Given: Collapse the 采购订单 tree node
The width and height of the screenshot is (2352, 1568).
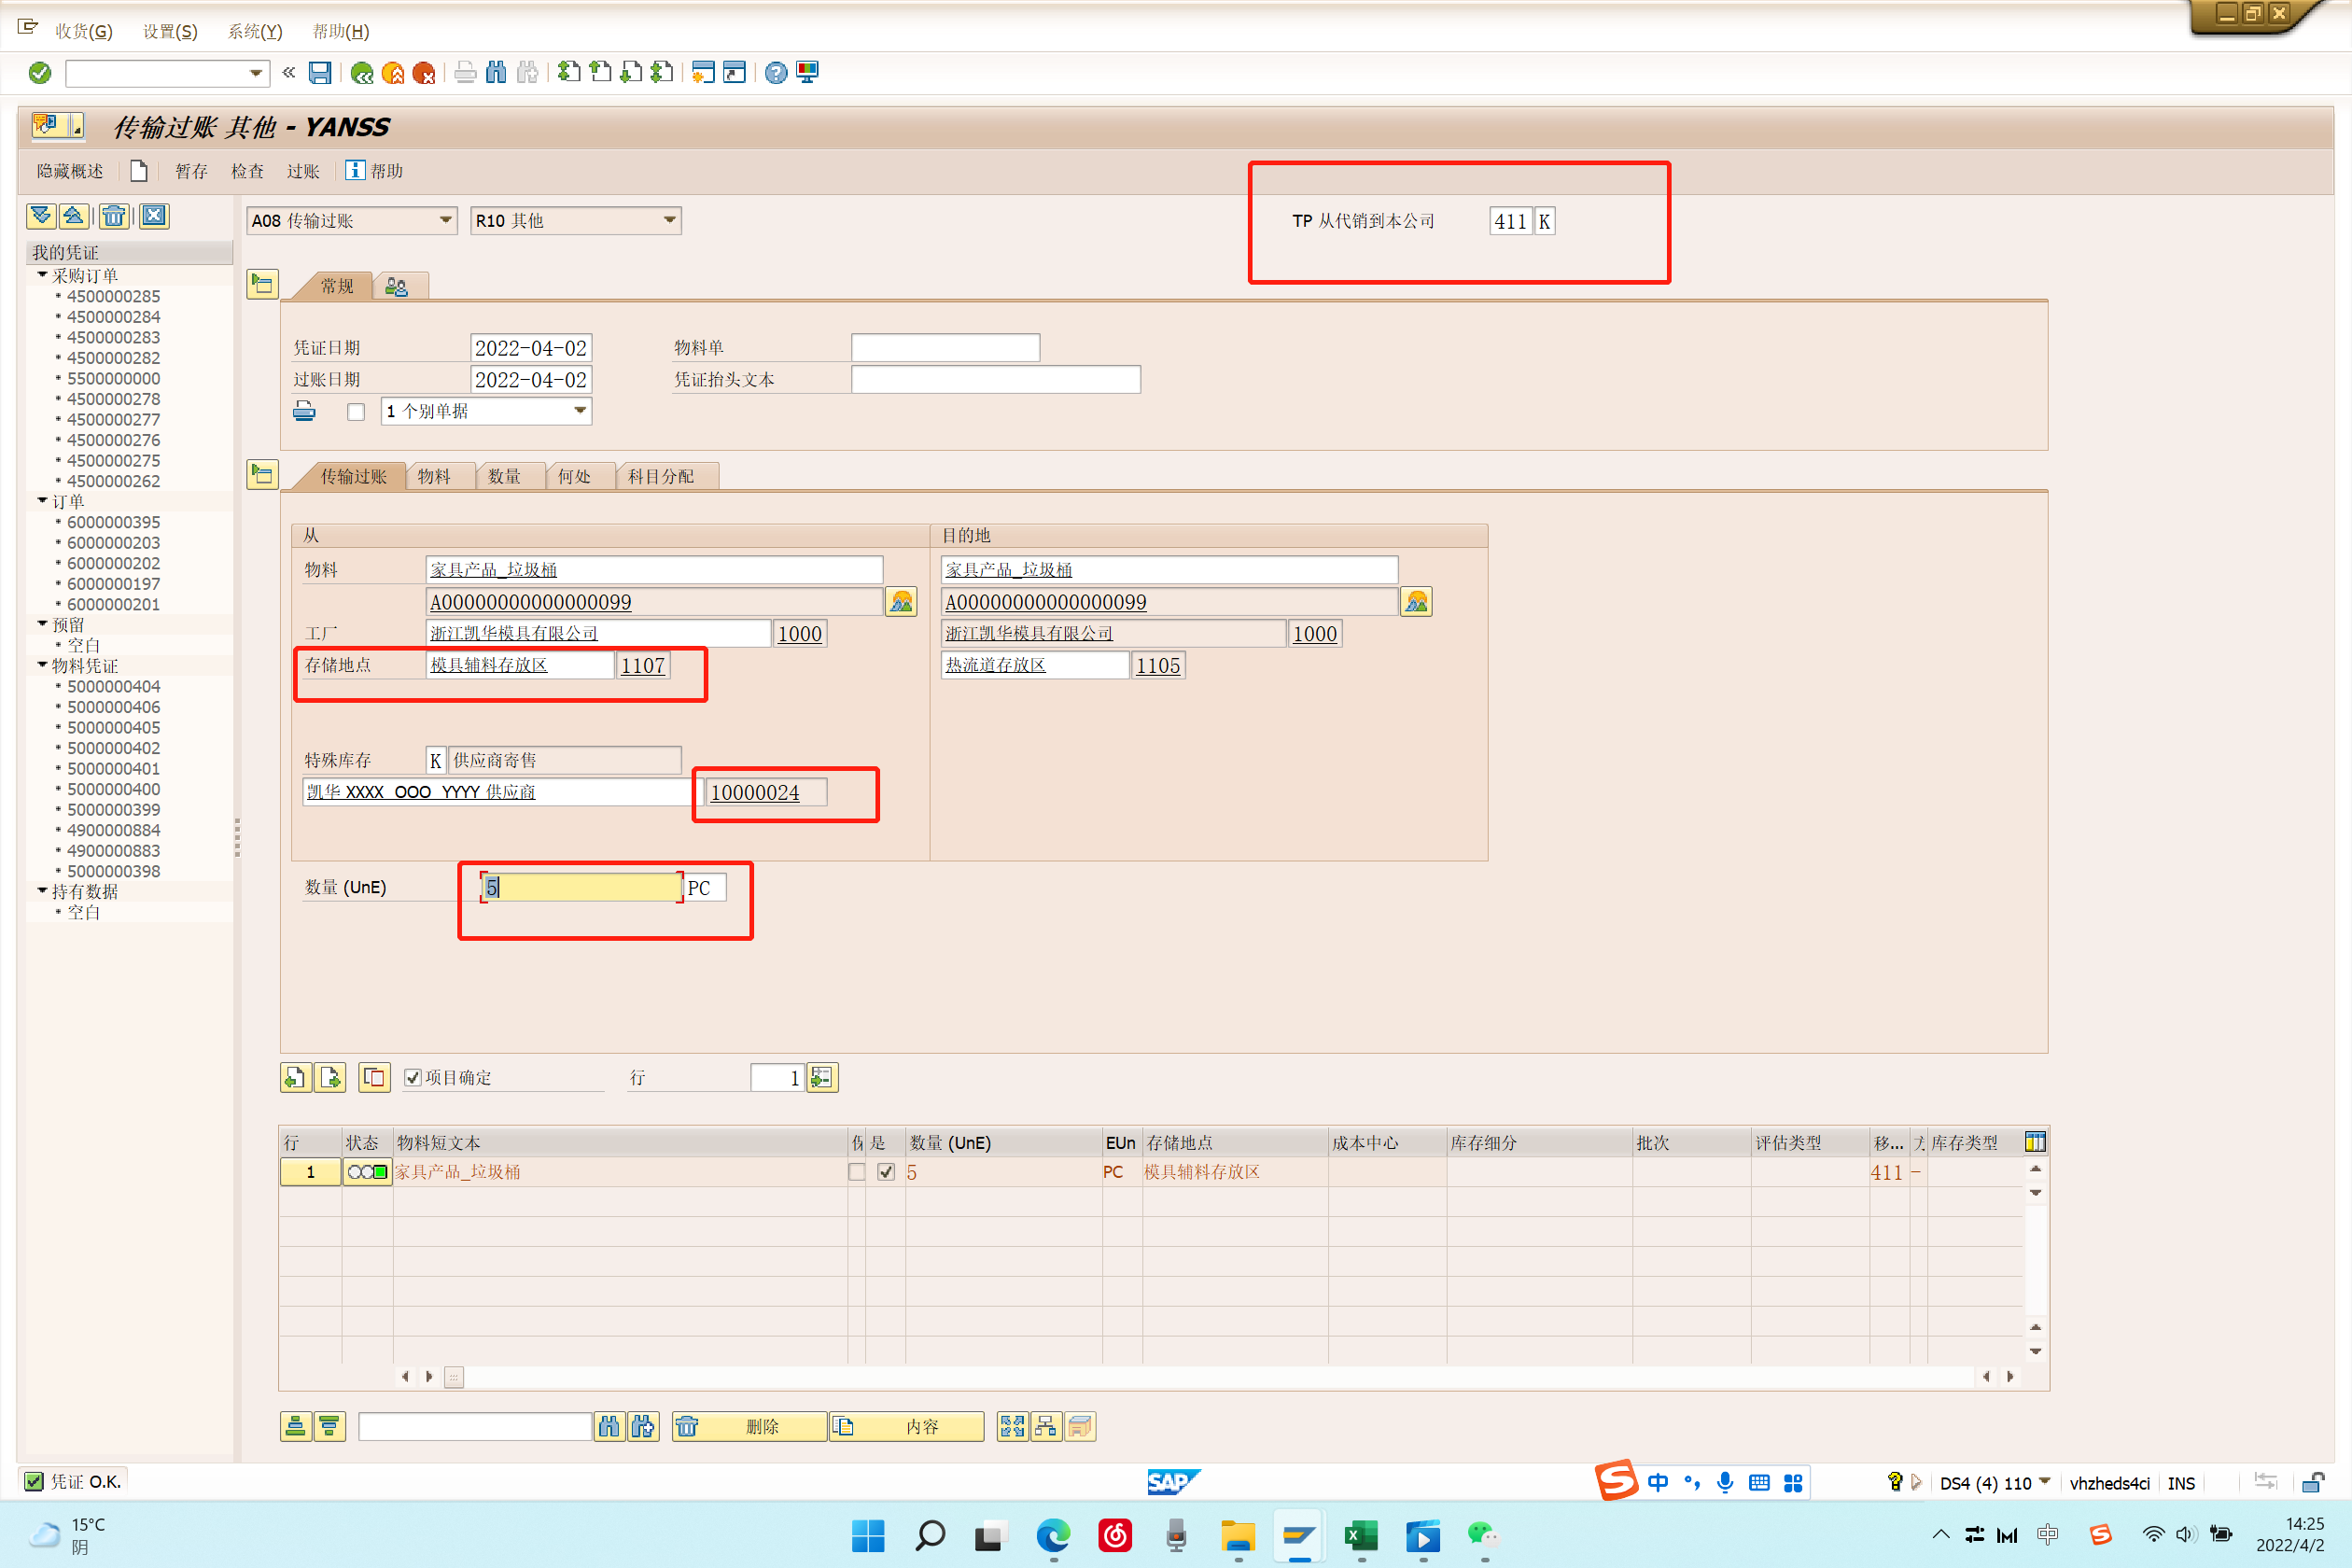Looking at the screenshot, I should (x=43, y=275).
